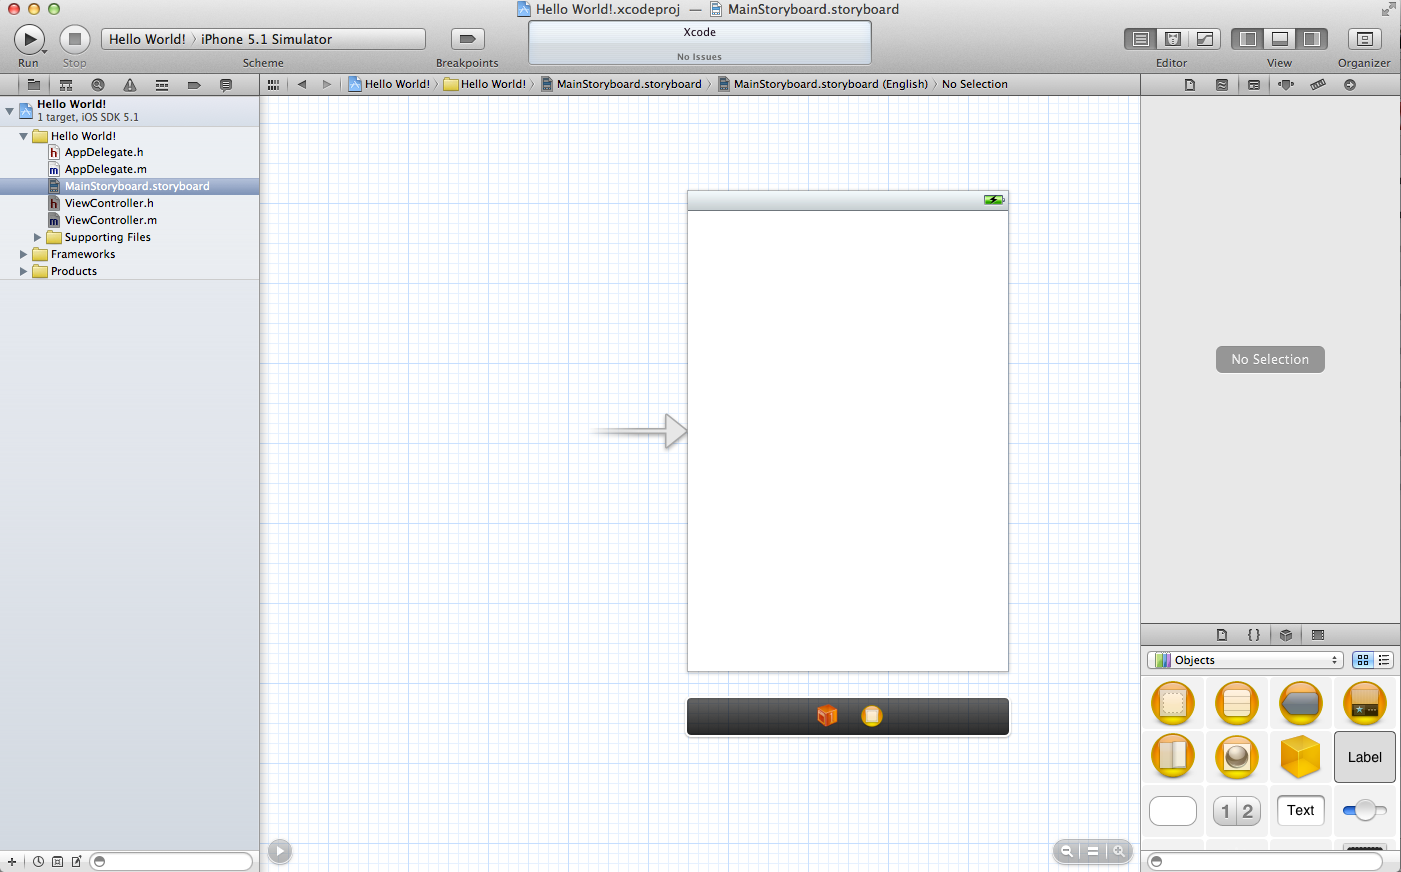Show the Debug navigator

162,85
